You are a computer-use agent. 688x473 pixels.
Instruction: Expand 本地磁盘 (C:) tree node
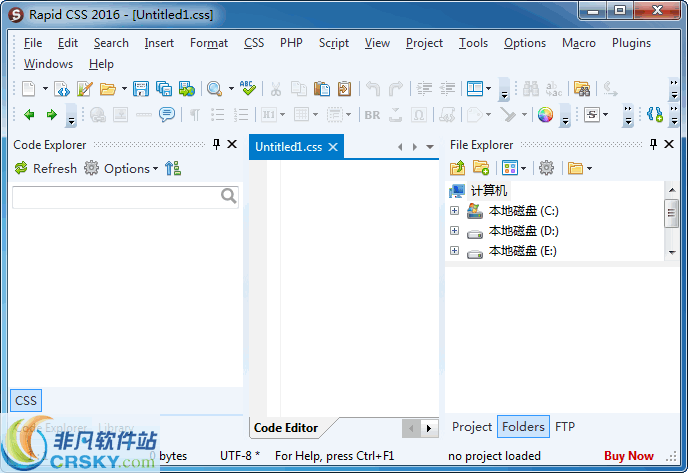tap(455, 211)
